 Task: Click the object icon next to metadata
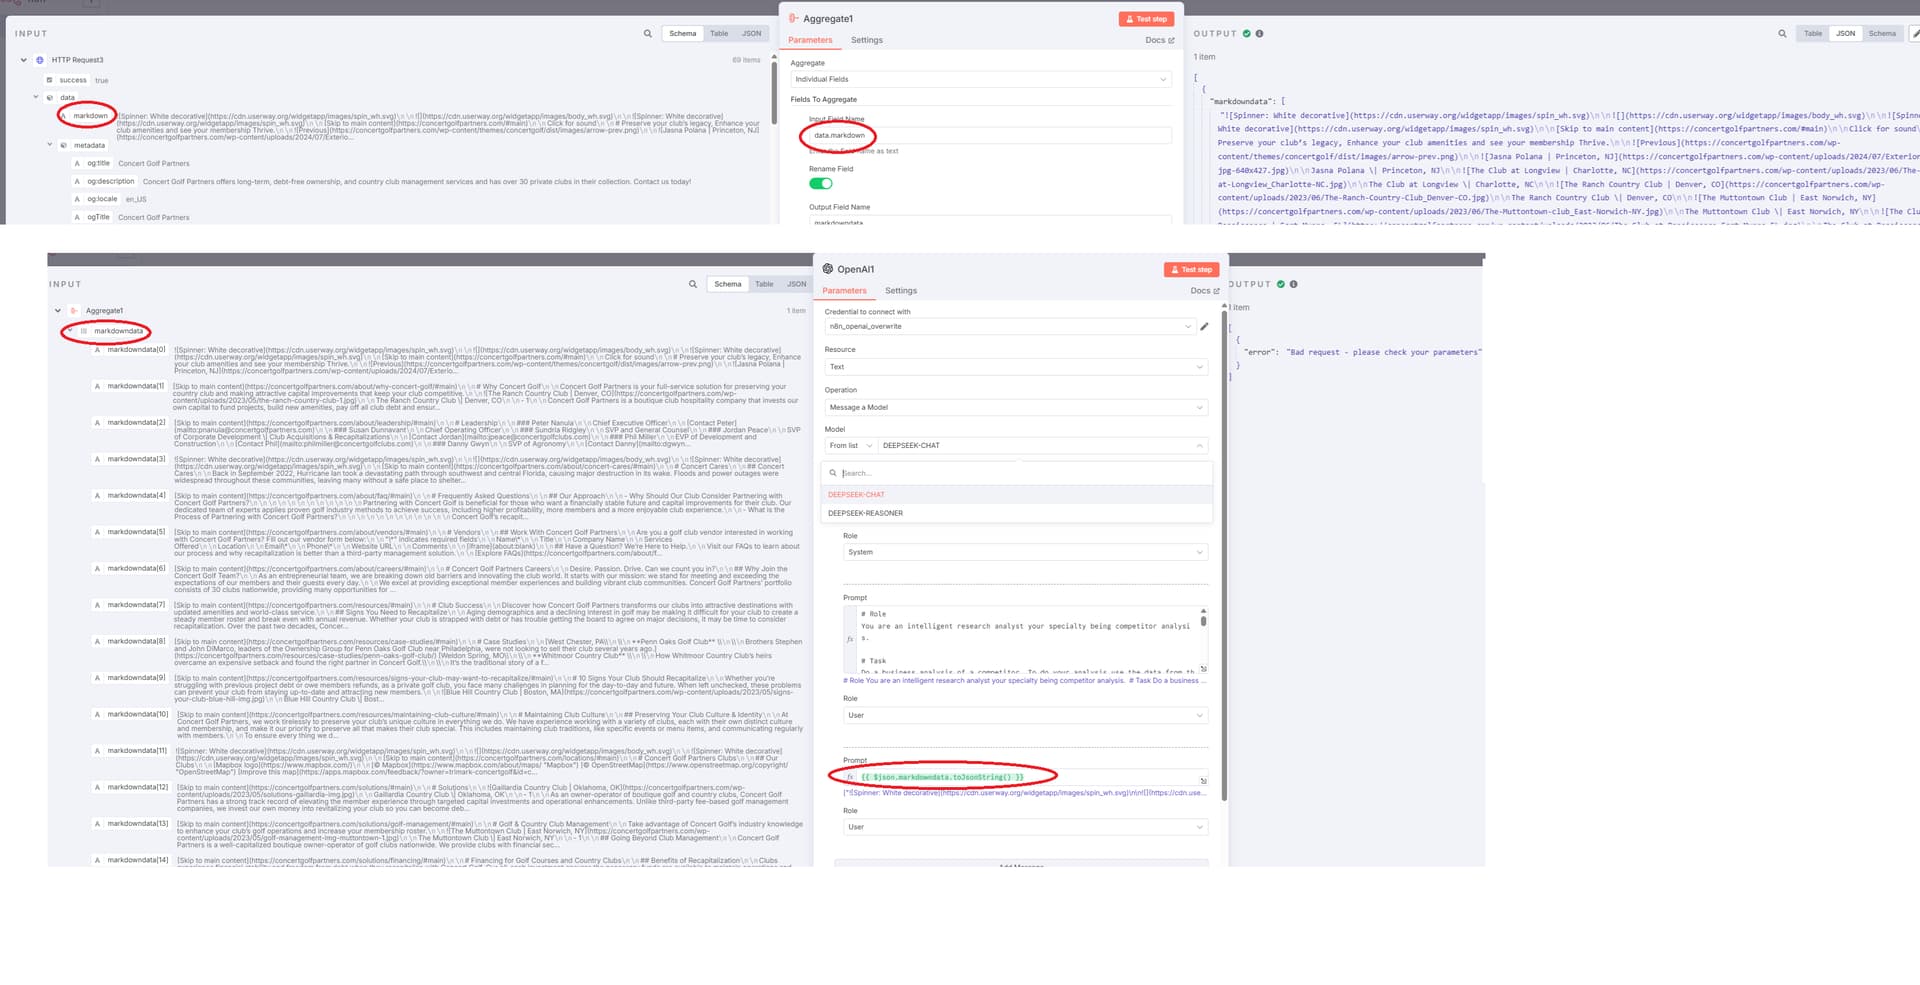(63, 145)
